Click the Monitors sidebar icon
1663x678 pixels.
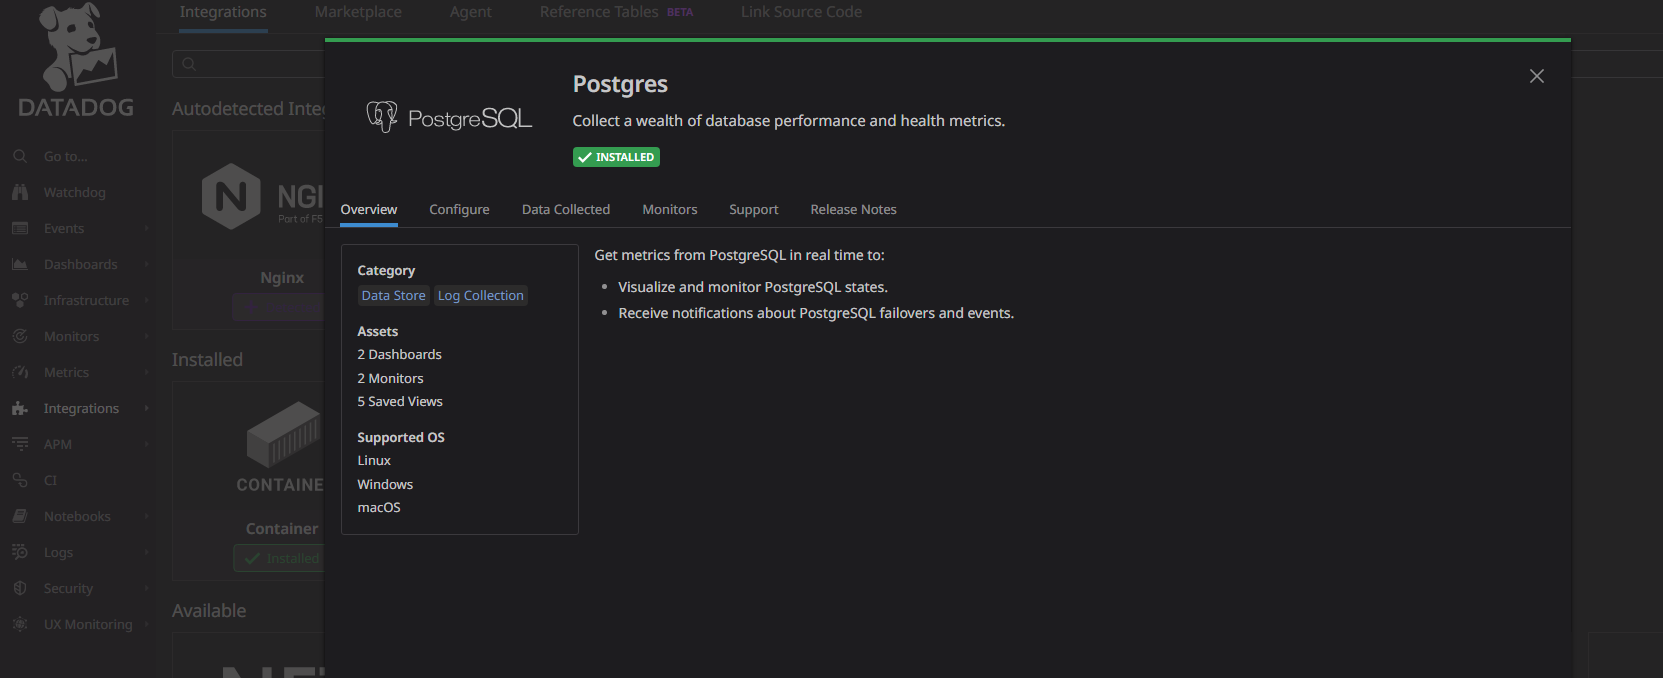(20, 336)
